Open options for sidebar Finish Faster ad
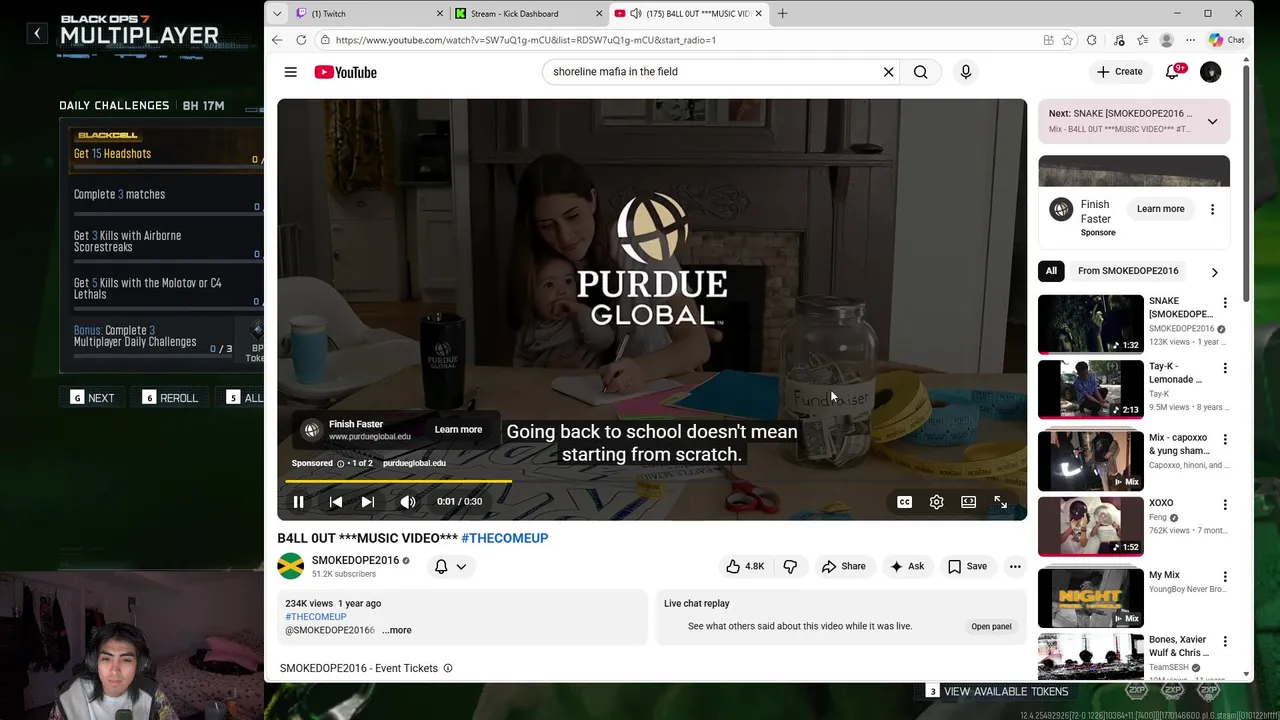The image size is (1280, 720). [1212, 209]
